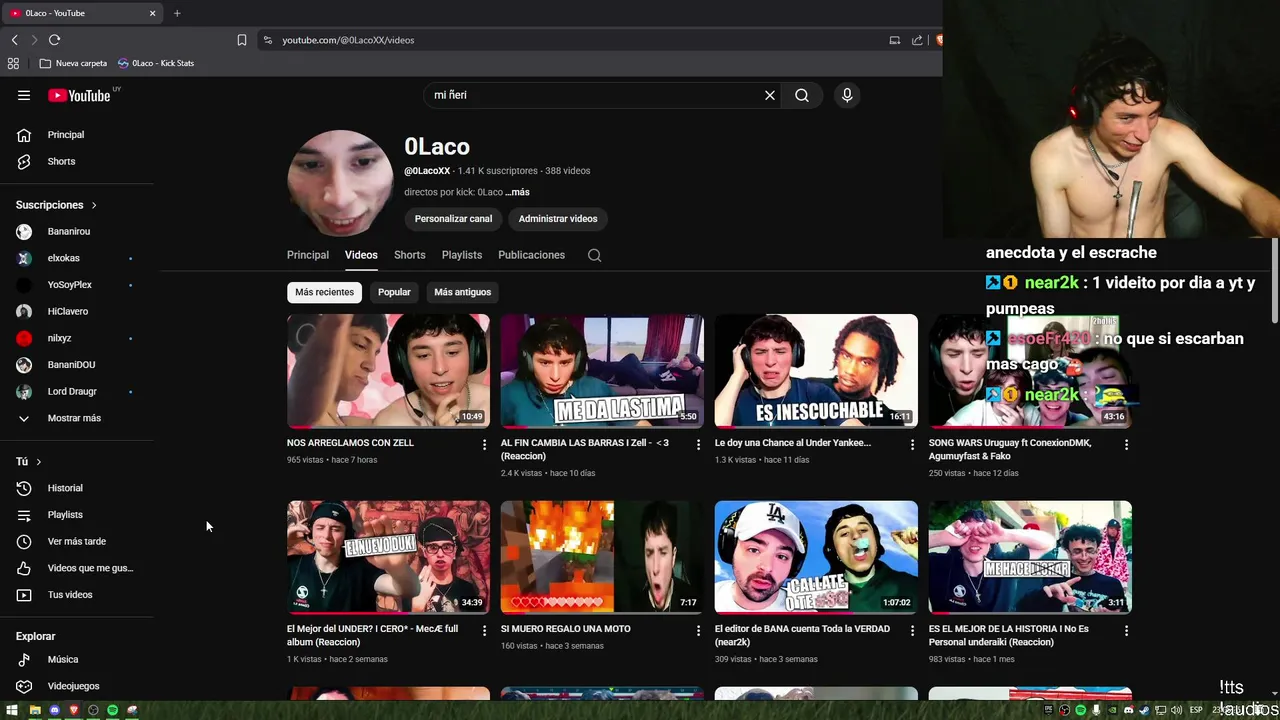Search within channel using magnifier icon
1280x720 pixels.
[594, 255]
